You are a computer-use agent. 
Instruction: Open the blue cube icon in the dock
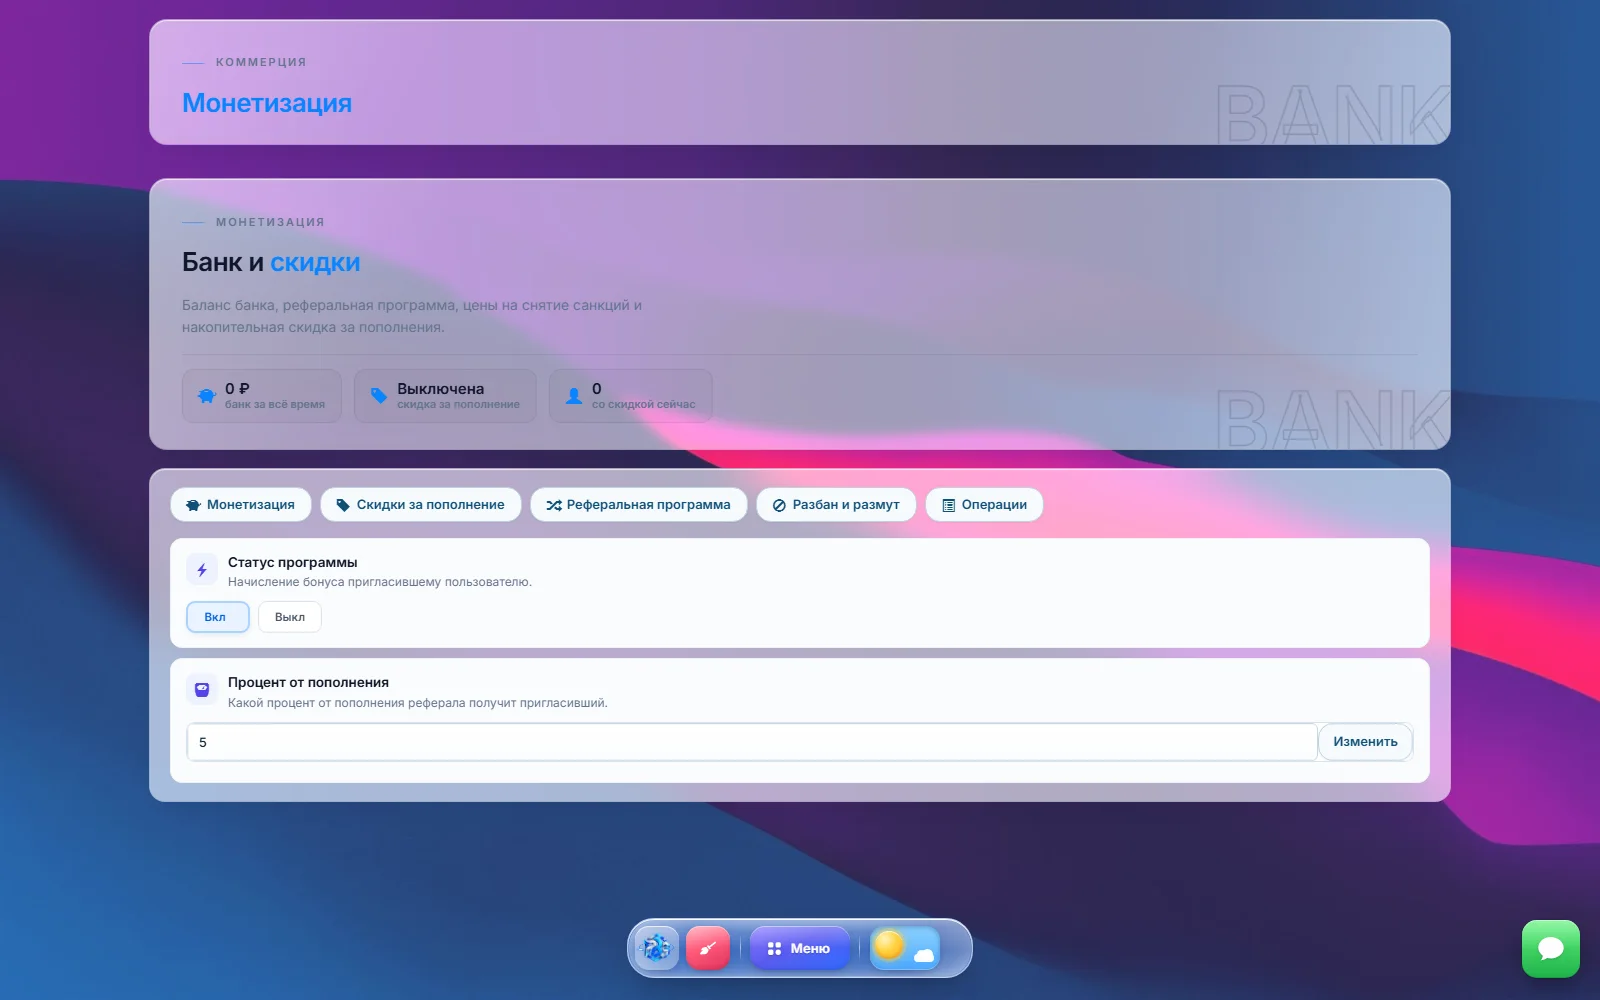pos(656,948)
